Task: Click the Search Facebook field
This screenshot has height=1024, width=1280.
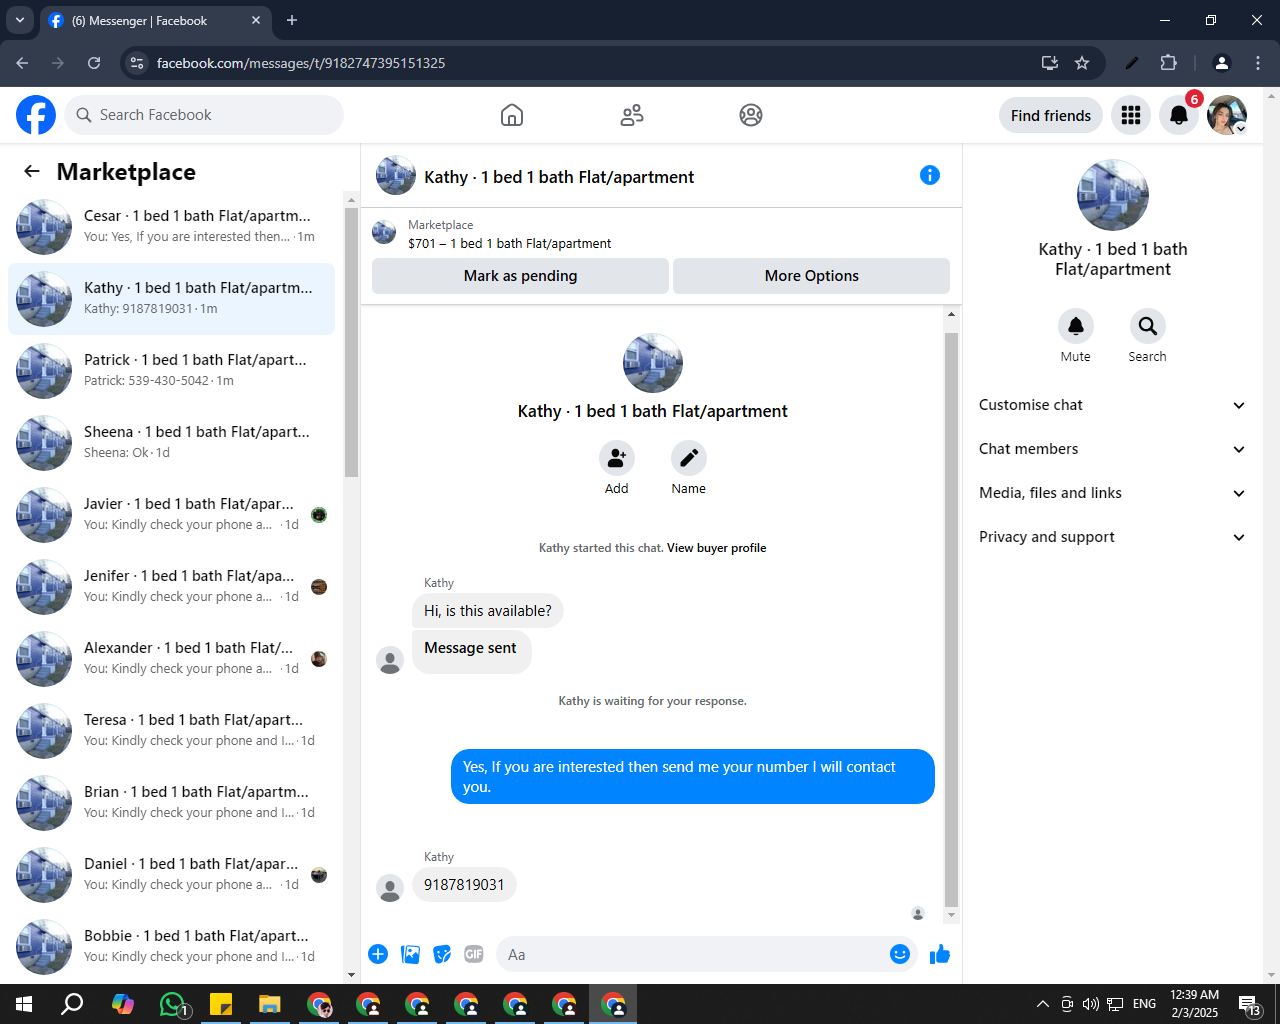Action: pos(204,115)
